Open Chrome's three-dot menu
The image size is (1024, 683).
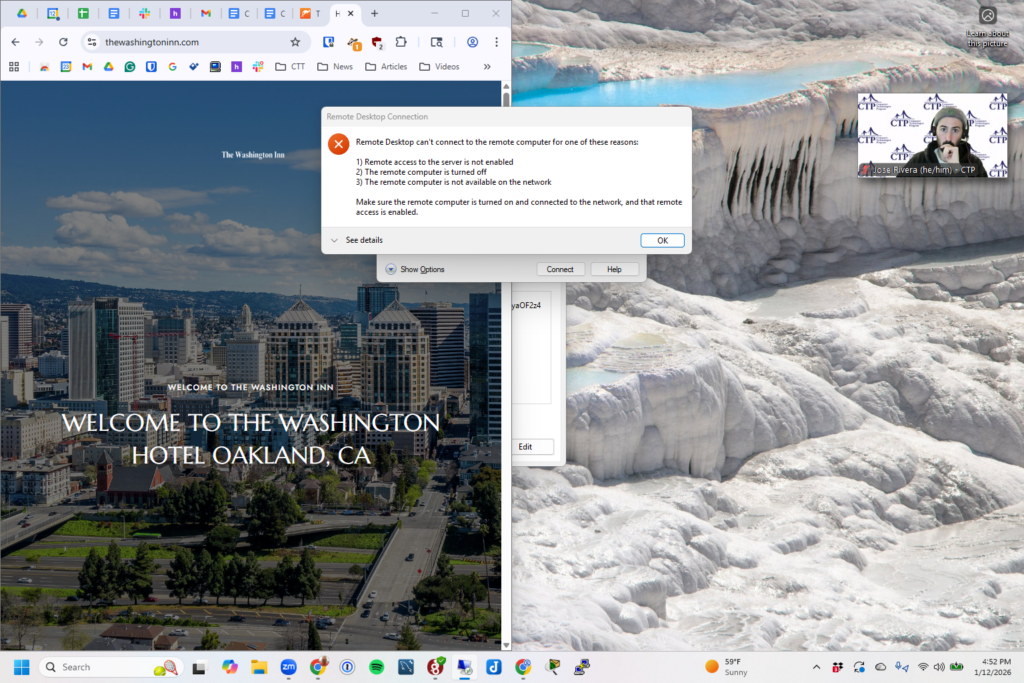click(x=496, y=42)
